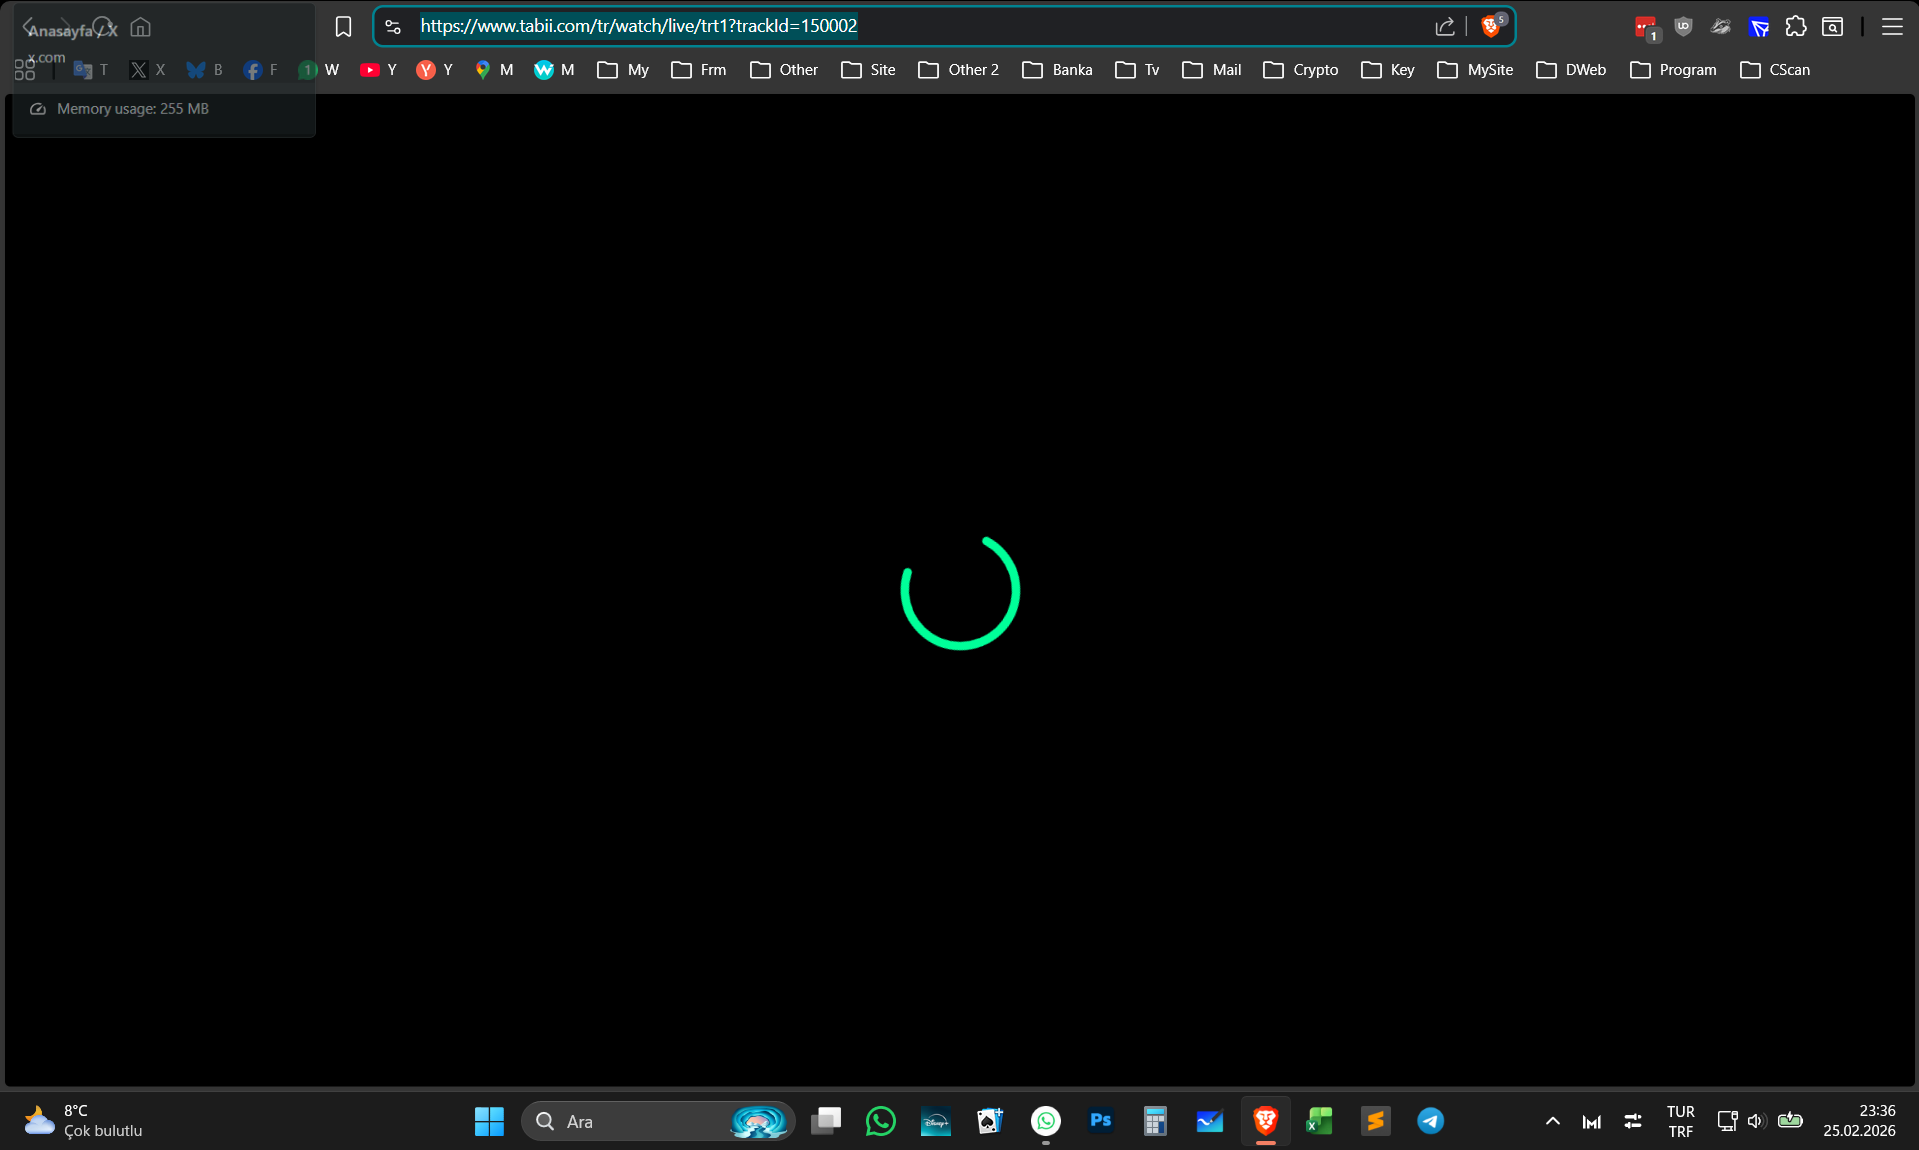Expand the Mail bookmarks folder
Viewport: 1919px width, 1150px height.
(1211, 70)
